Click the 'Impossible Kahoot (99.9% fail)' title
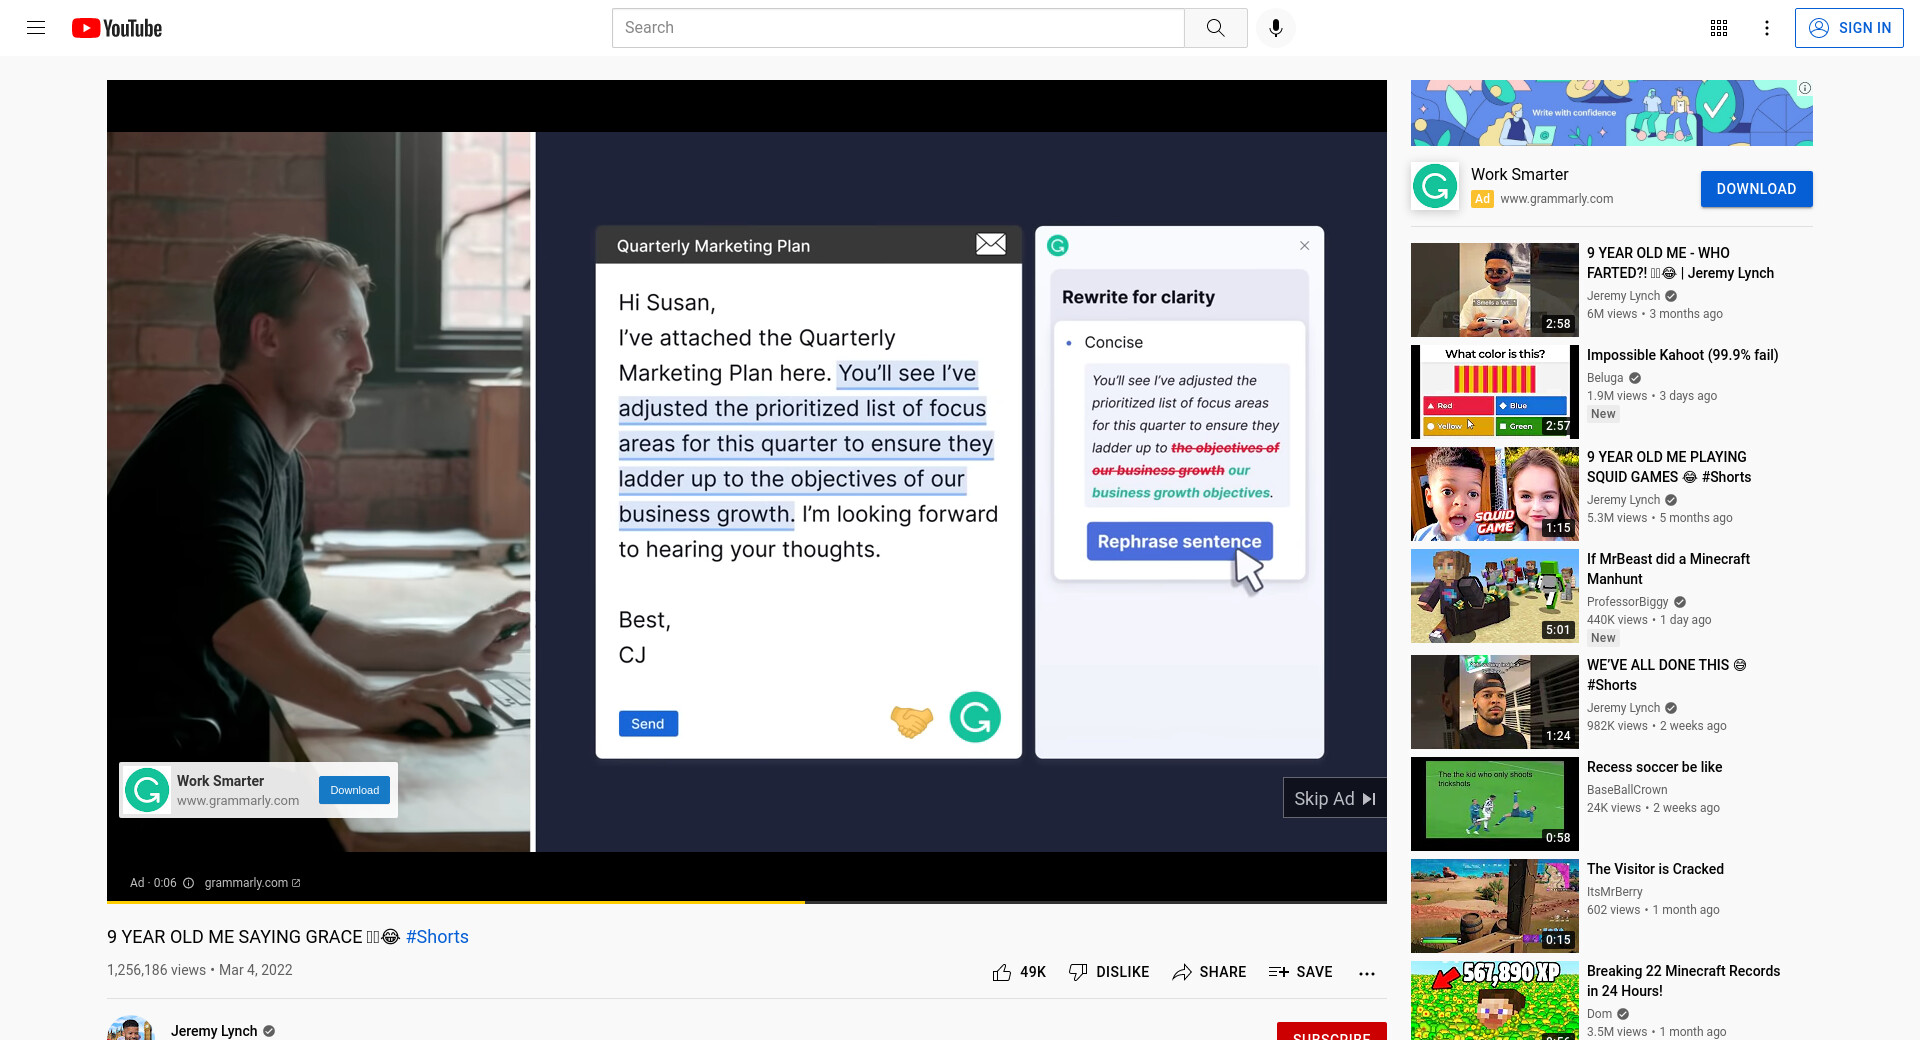Viewport: 1920px width, 1040px height. [x=1682, y=355]
